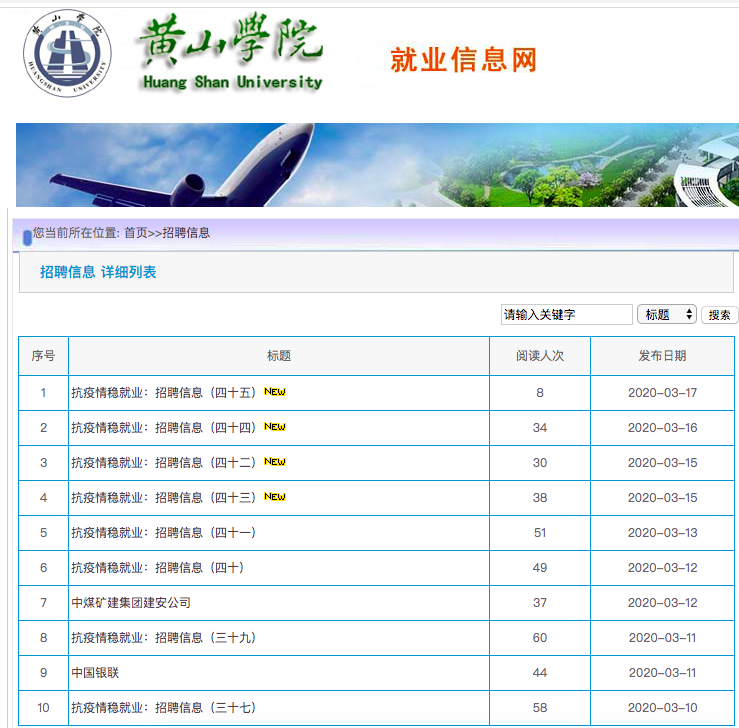Open the 标题 search-type dropdown
Screen dimensions: 739x728
click(666, 314)
